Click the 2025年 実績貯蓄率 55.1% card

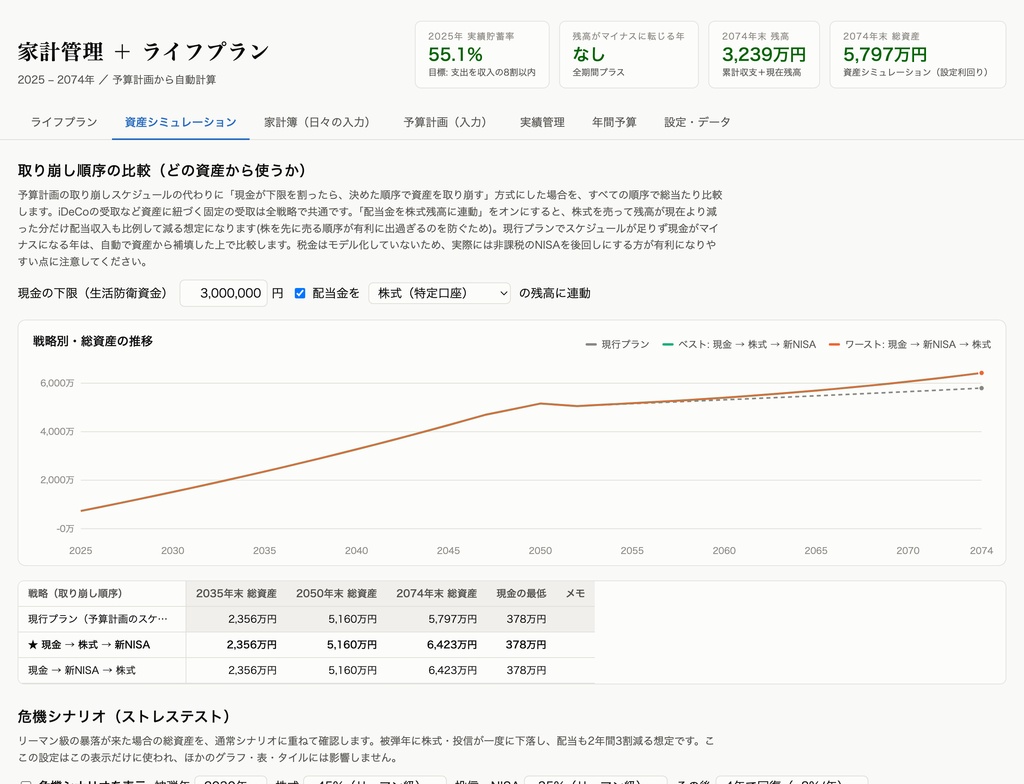[x=482, y=54]
